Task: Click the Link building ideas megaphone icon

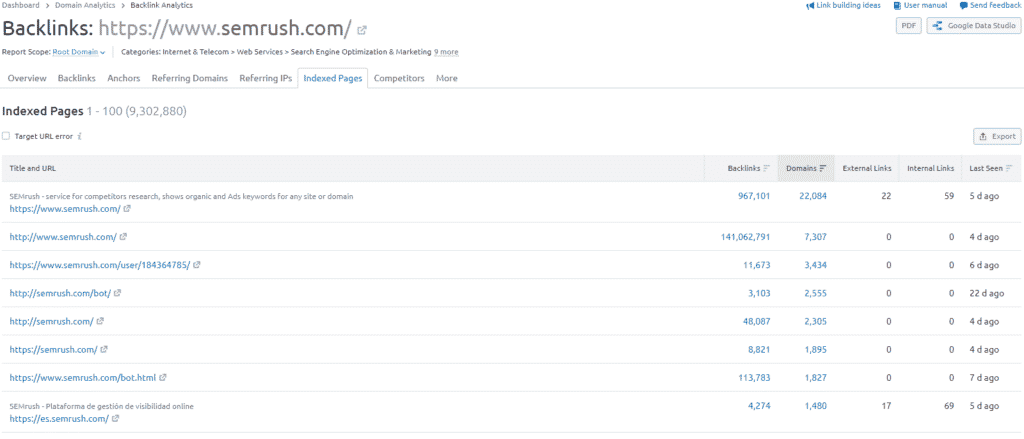Action: click(x=810, y=5)
